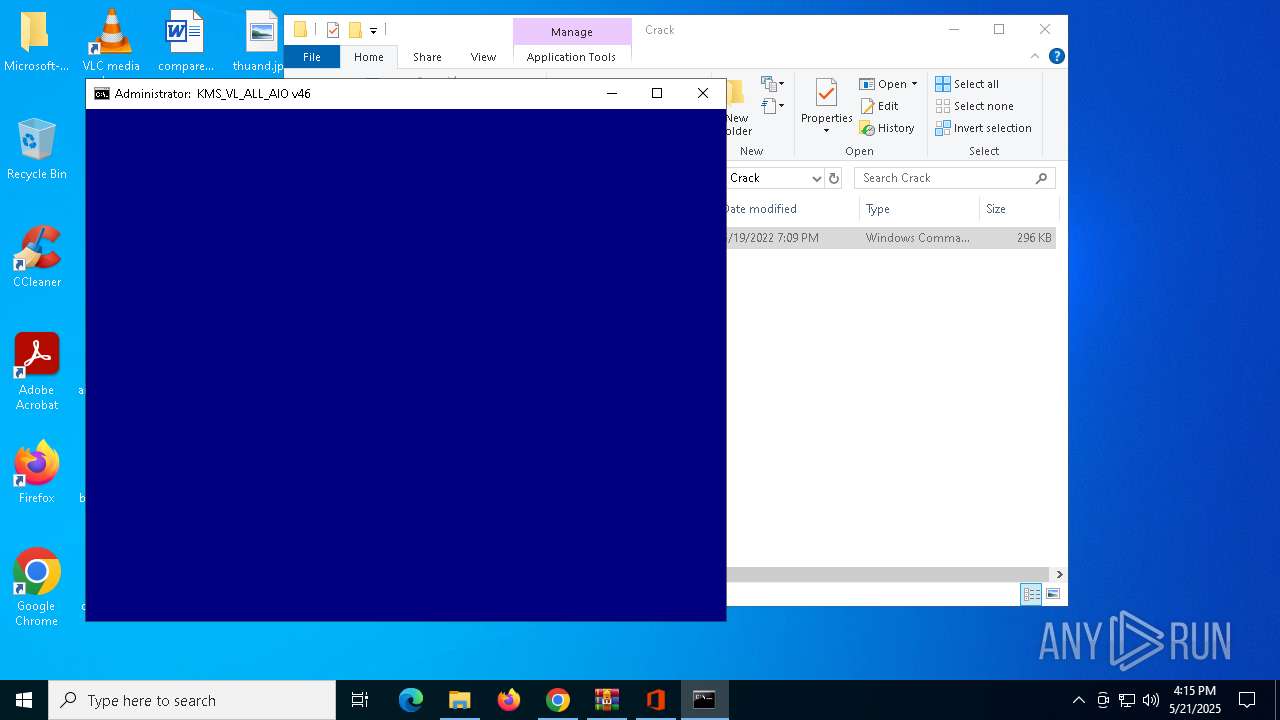Screen dimensions: 1280x720
Task: Select the Firefox desktop shortcut
Action: 37,472
